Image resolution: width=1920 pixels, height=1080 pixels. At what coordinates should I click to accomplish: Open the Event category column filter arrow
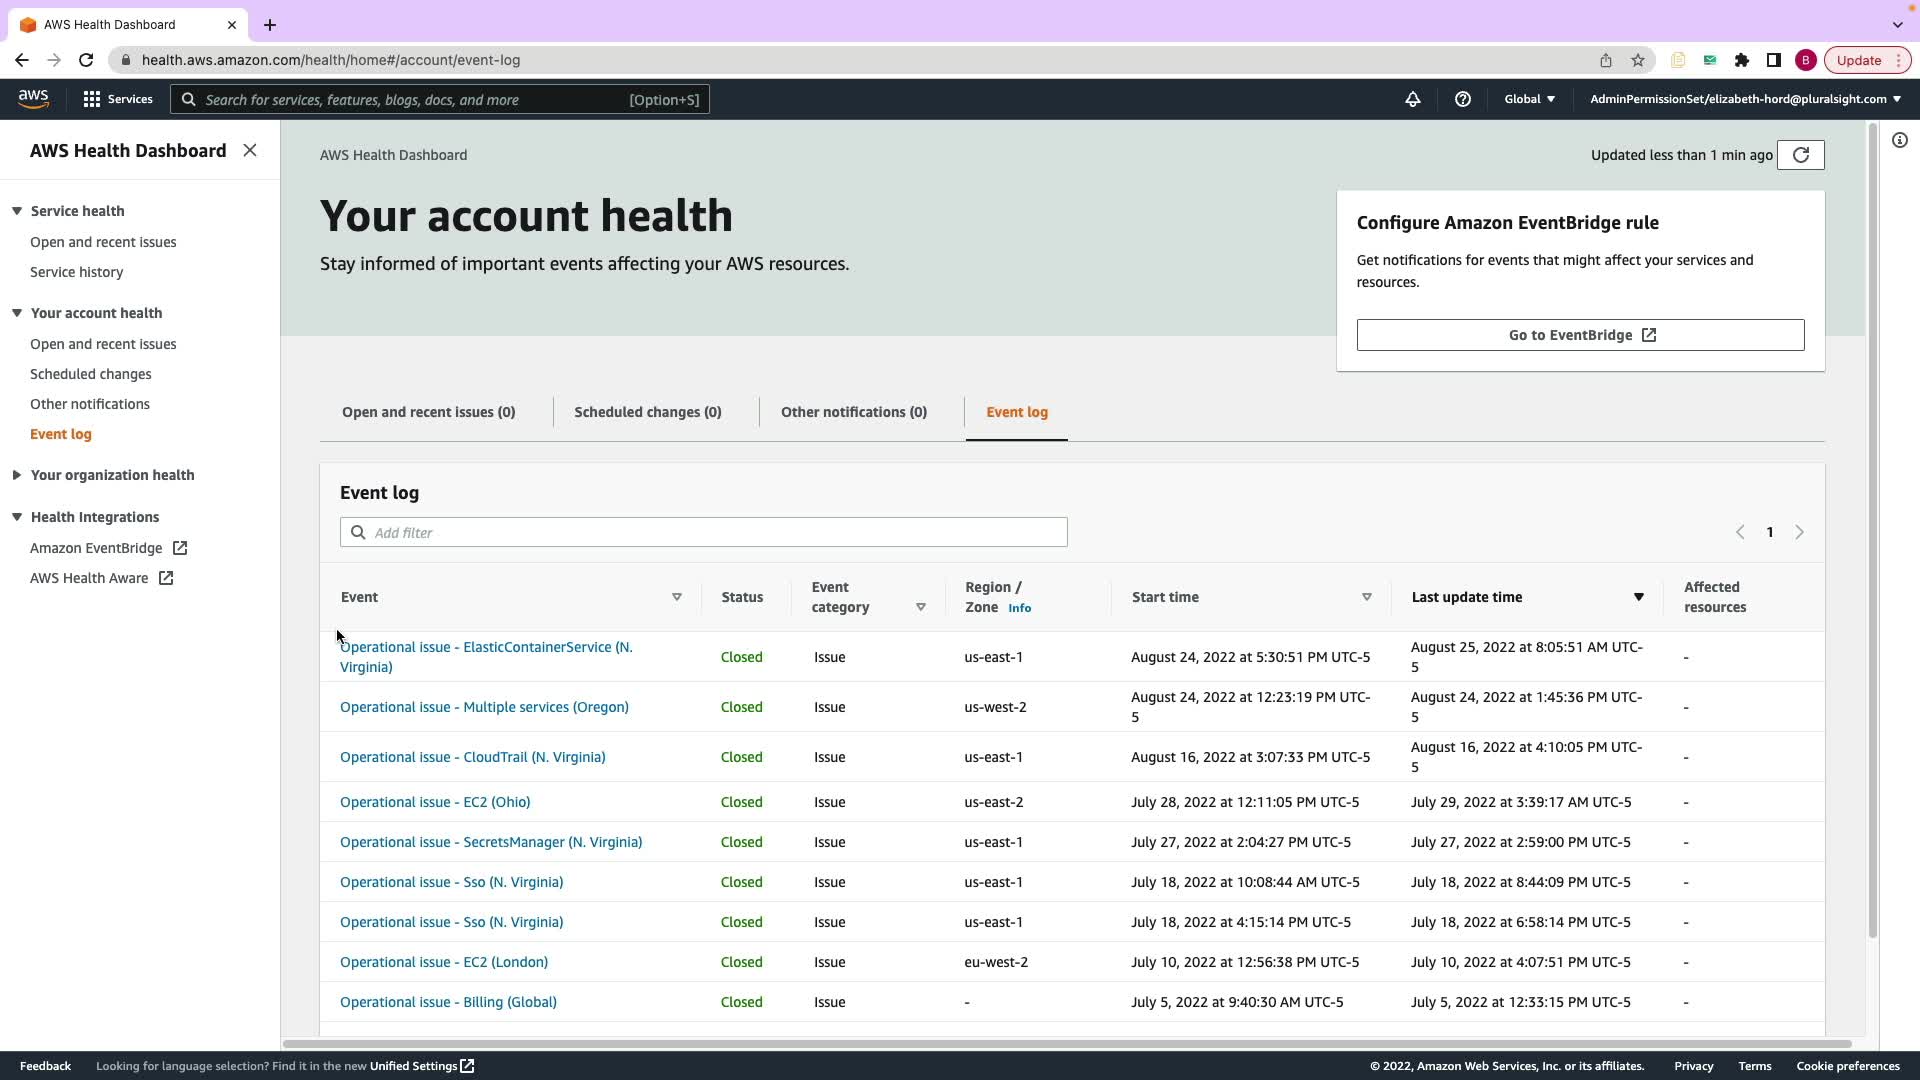coord(920,607)
